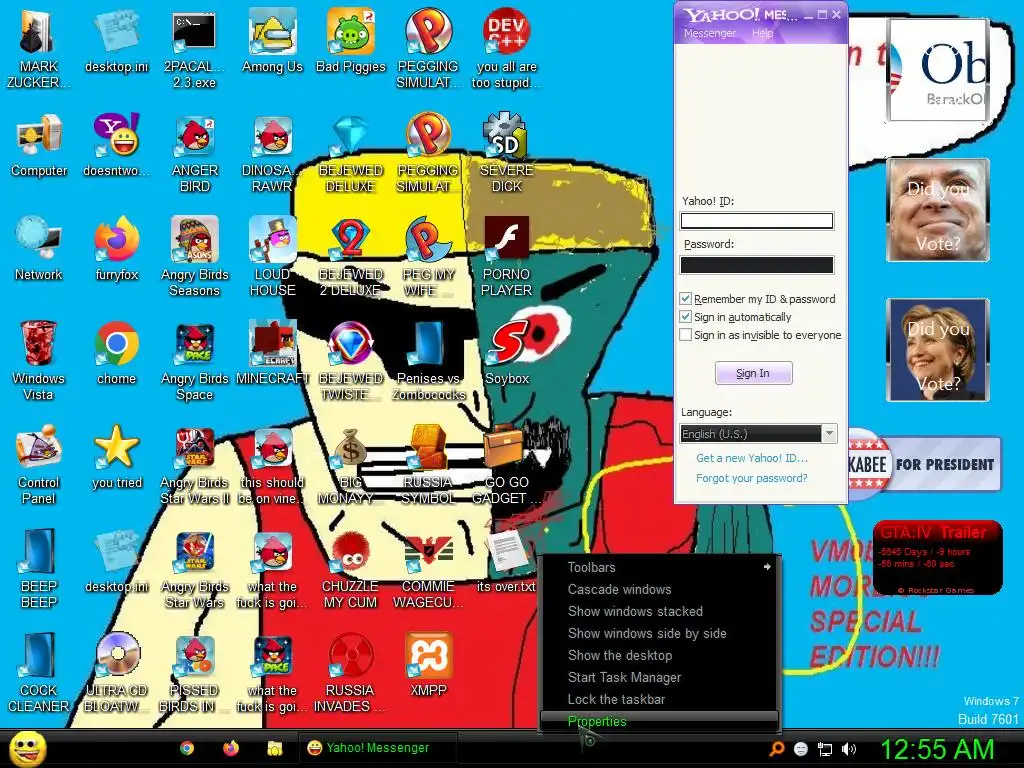This screenshot has height=768, width=1024.
Task: Focus the Yahoo! ID input field
Action: point(757,221)
